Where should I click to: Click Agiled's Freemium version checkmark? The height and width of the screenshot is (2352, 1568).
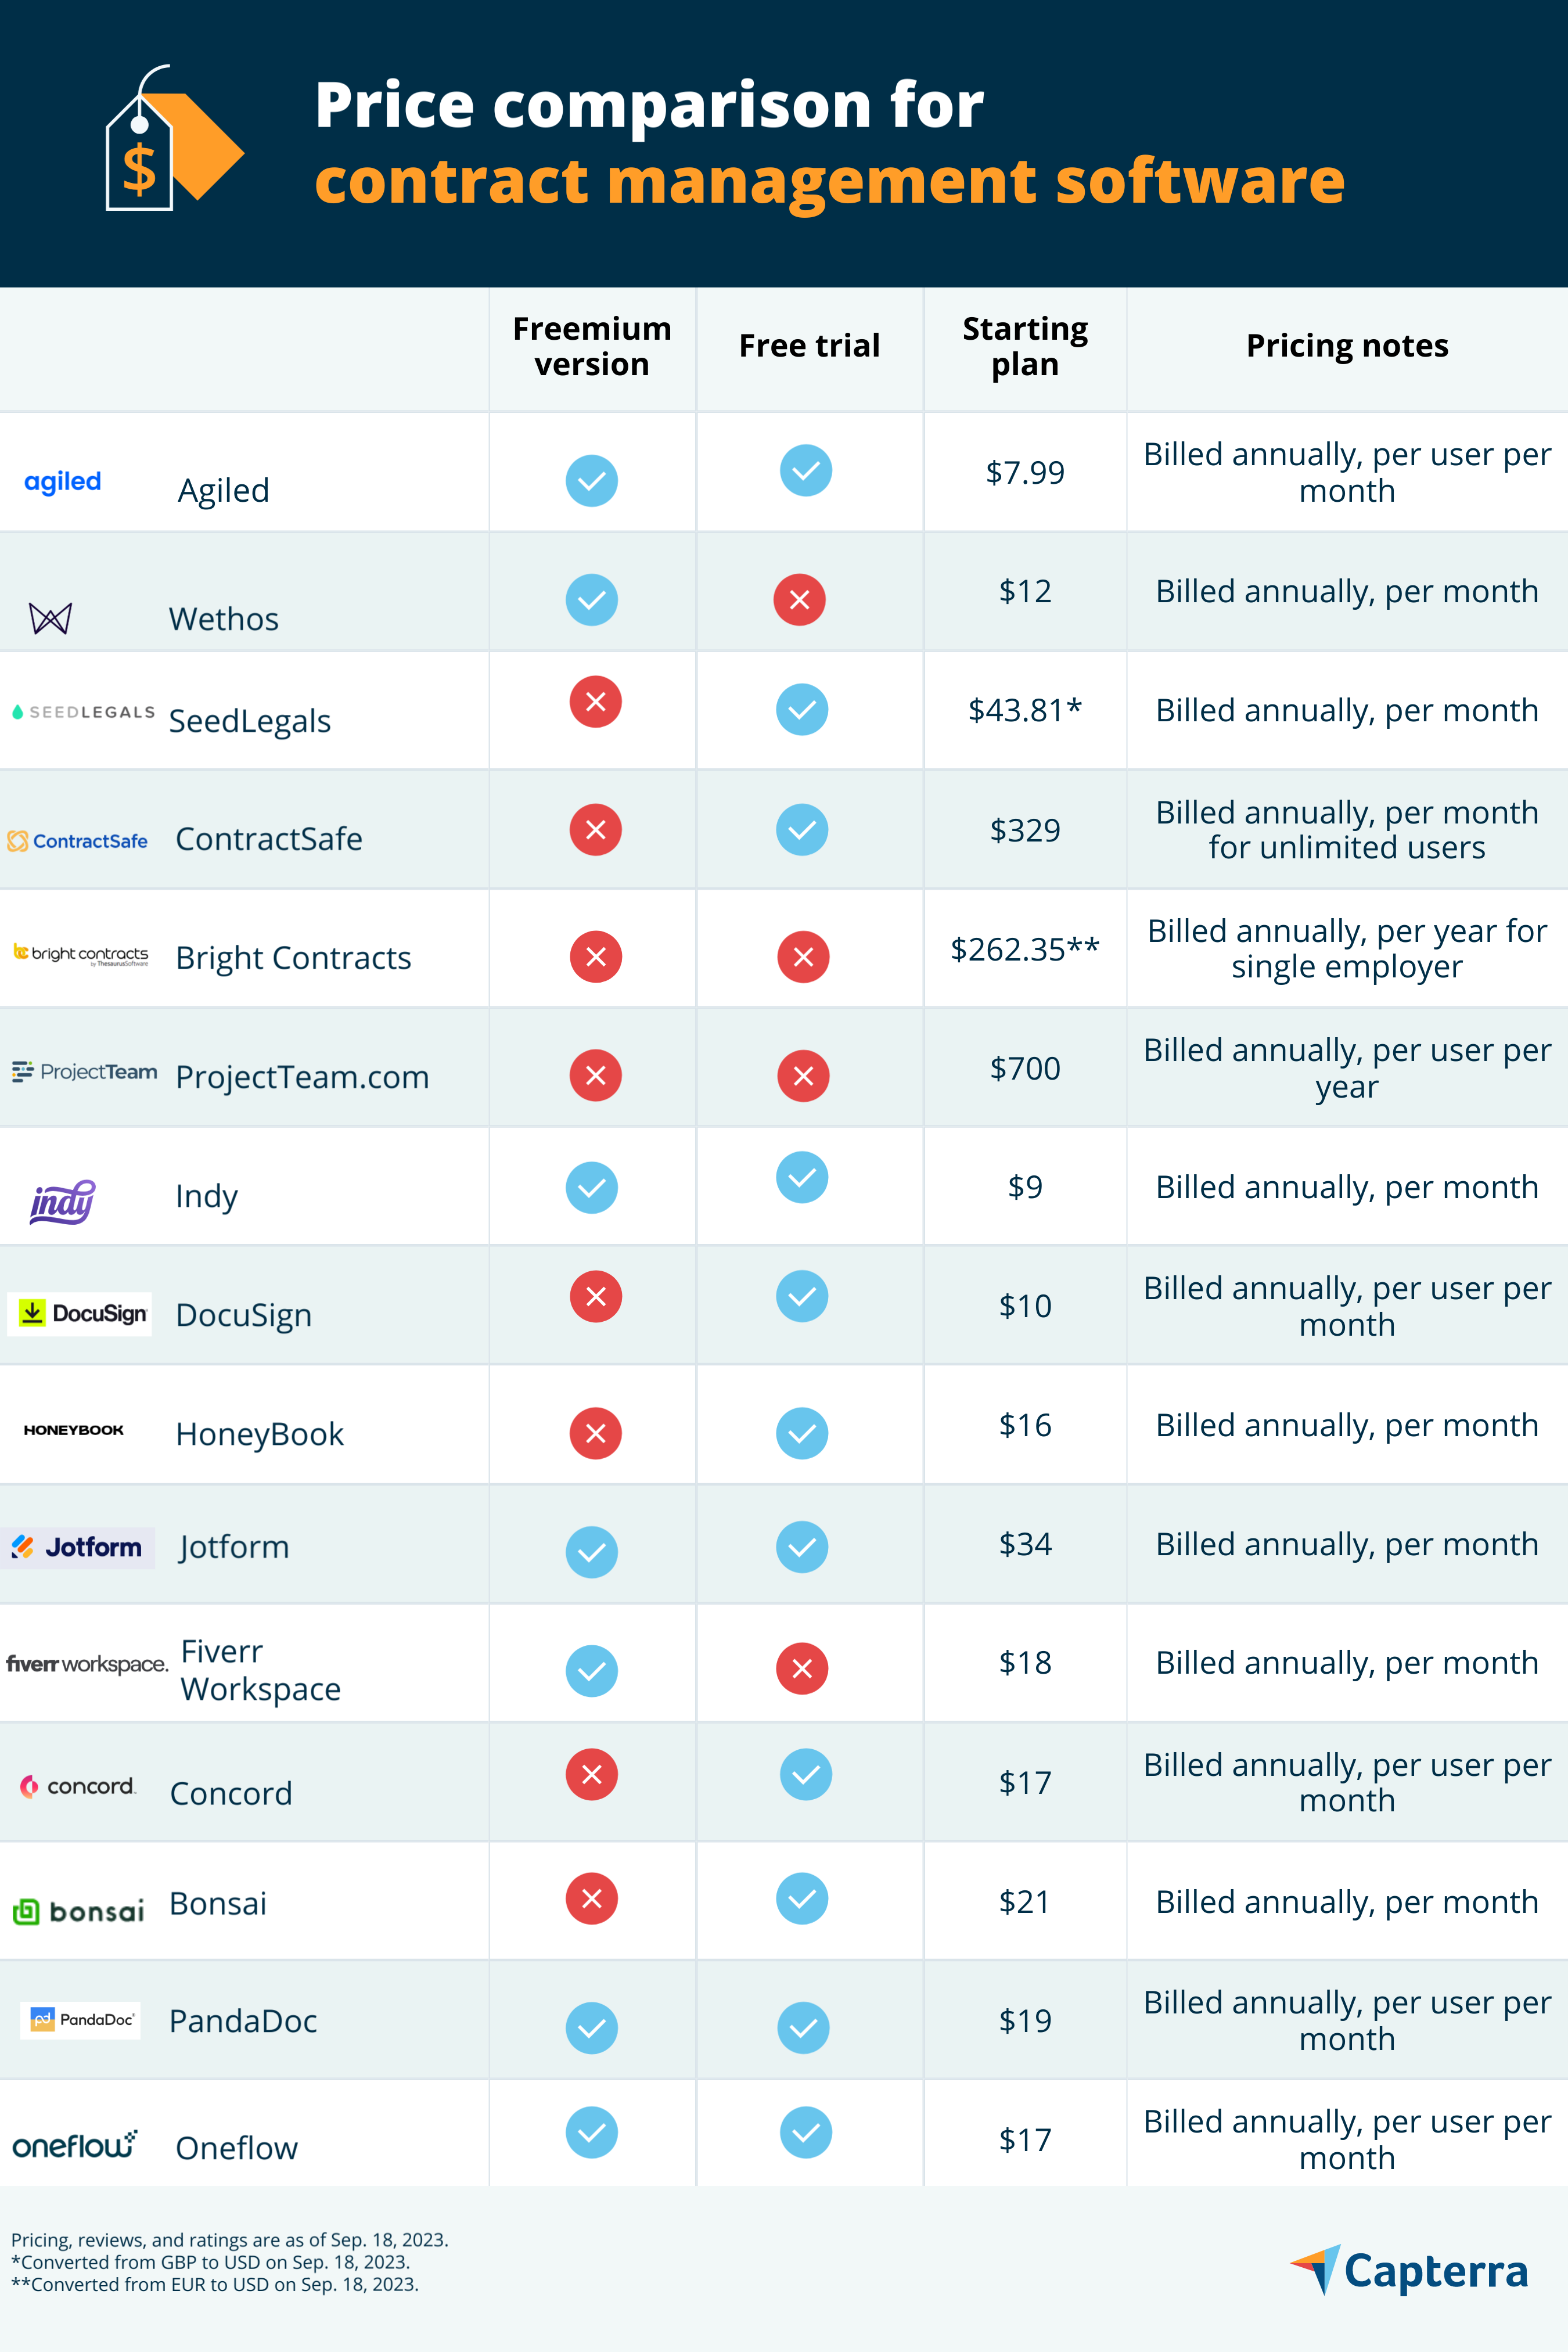click(x=592, y=481)
